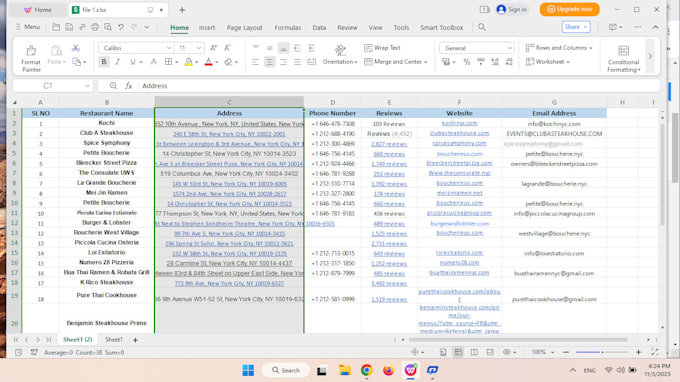Click the fx insert function icon

128,86
